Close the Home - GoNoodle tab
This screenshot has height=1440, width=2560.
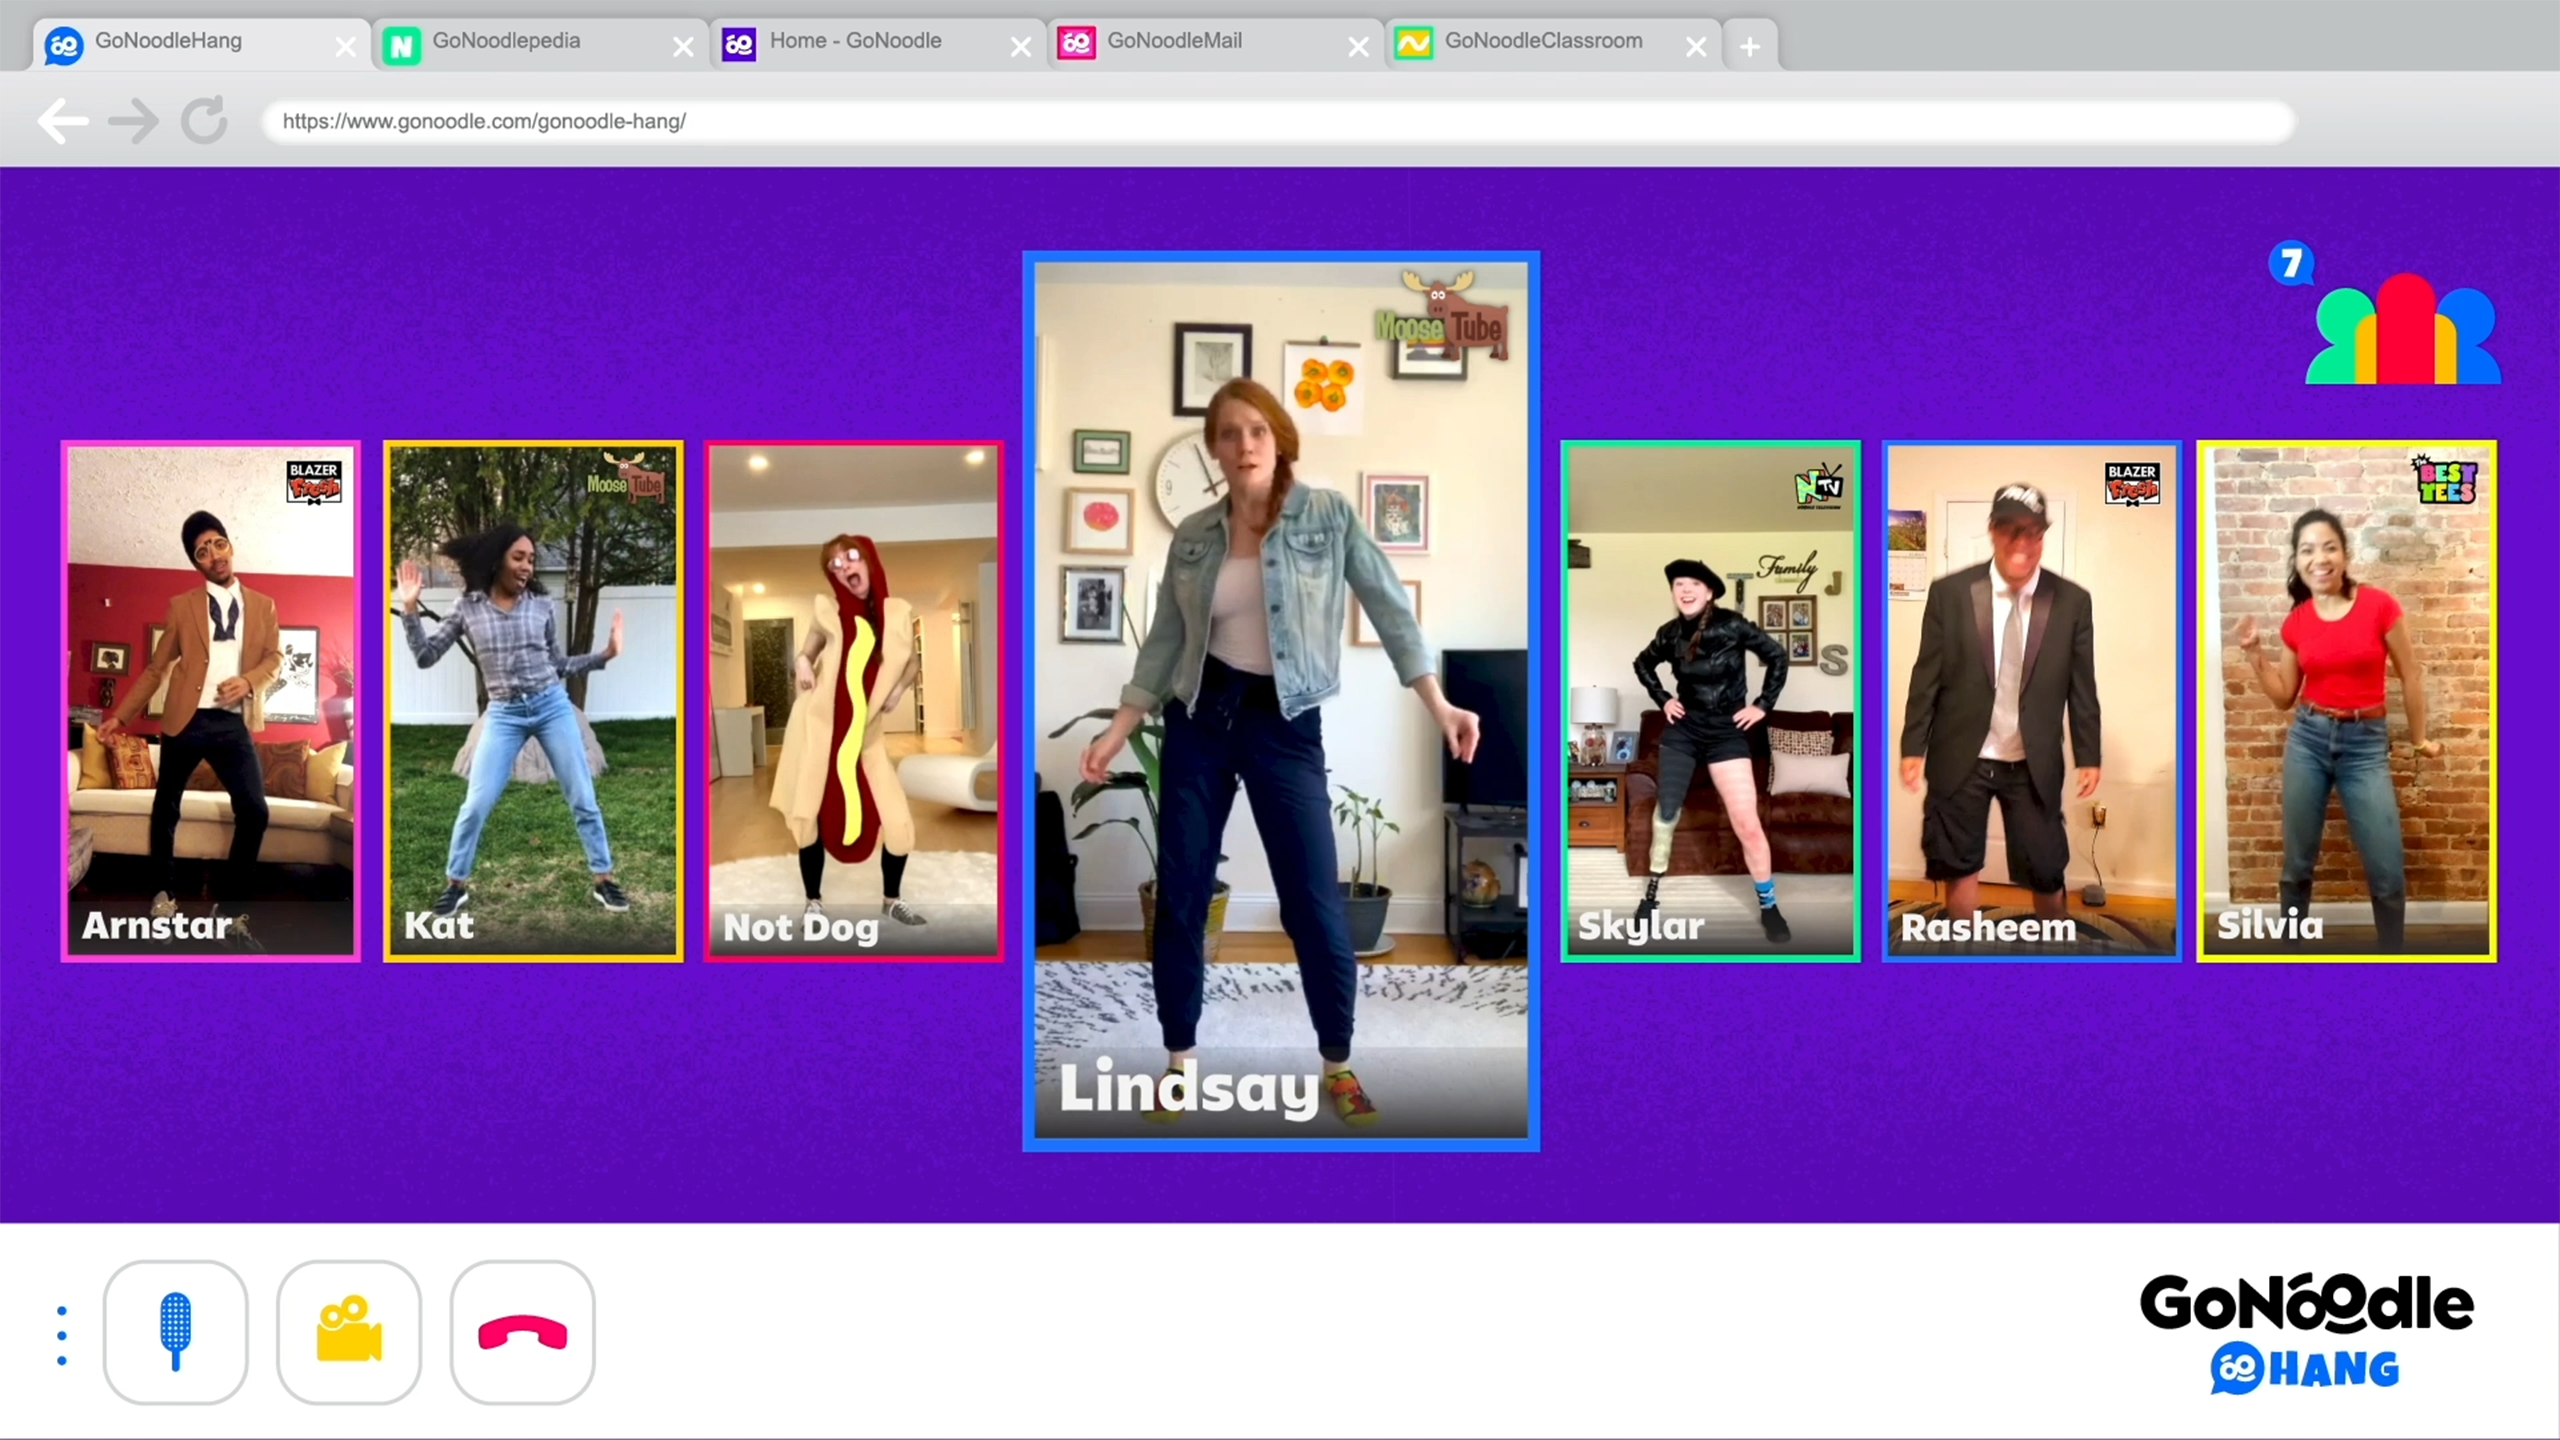[1020, 47]
